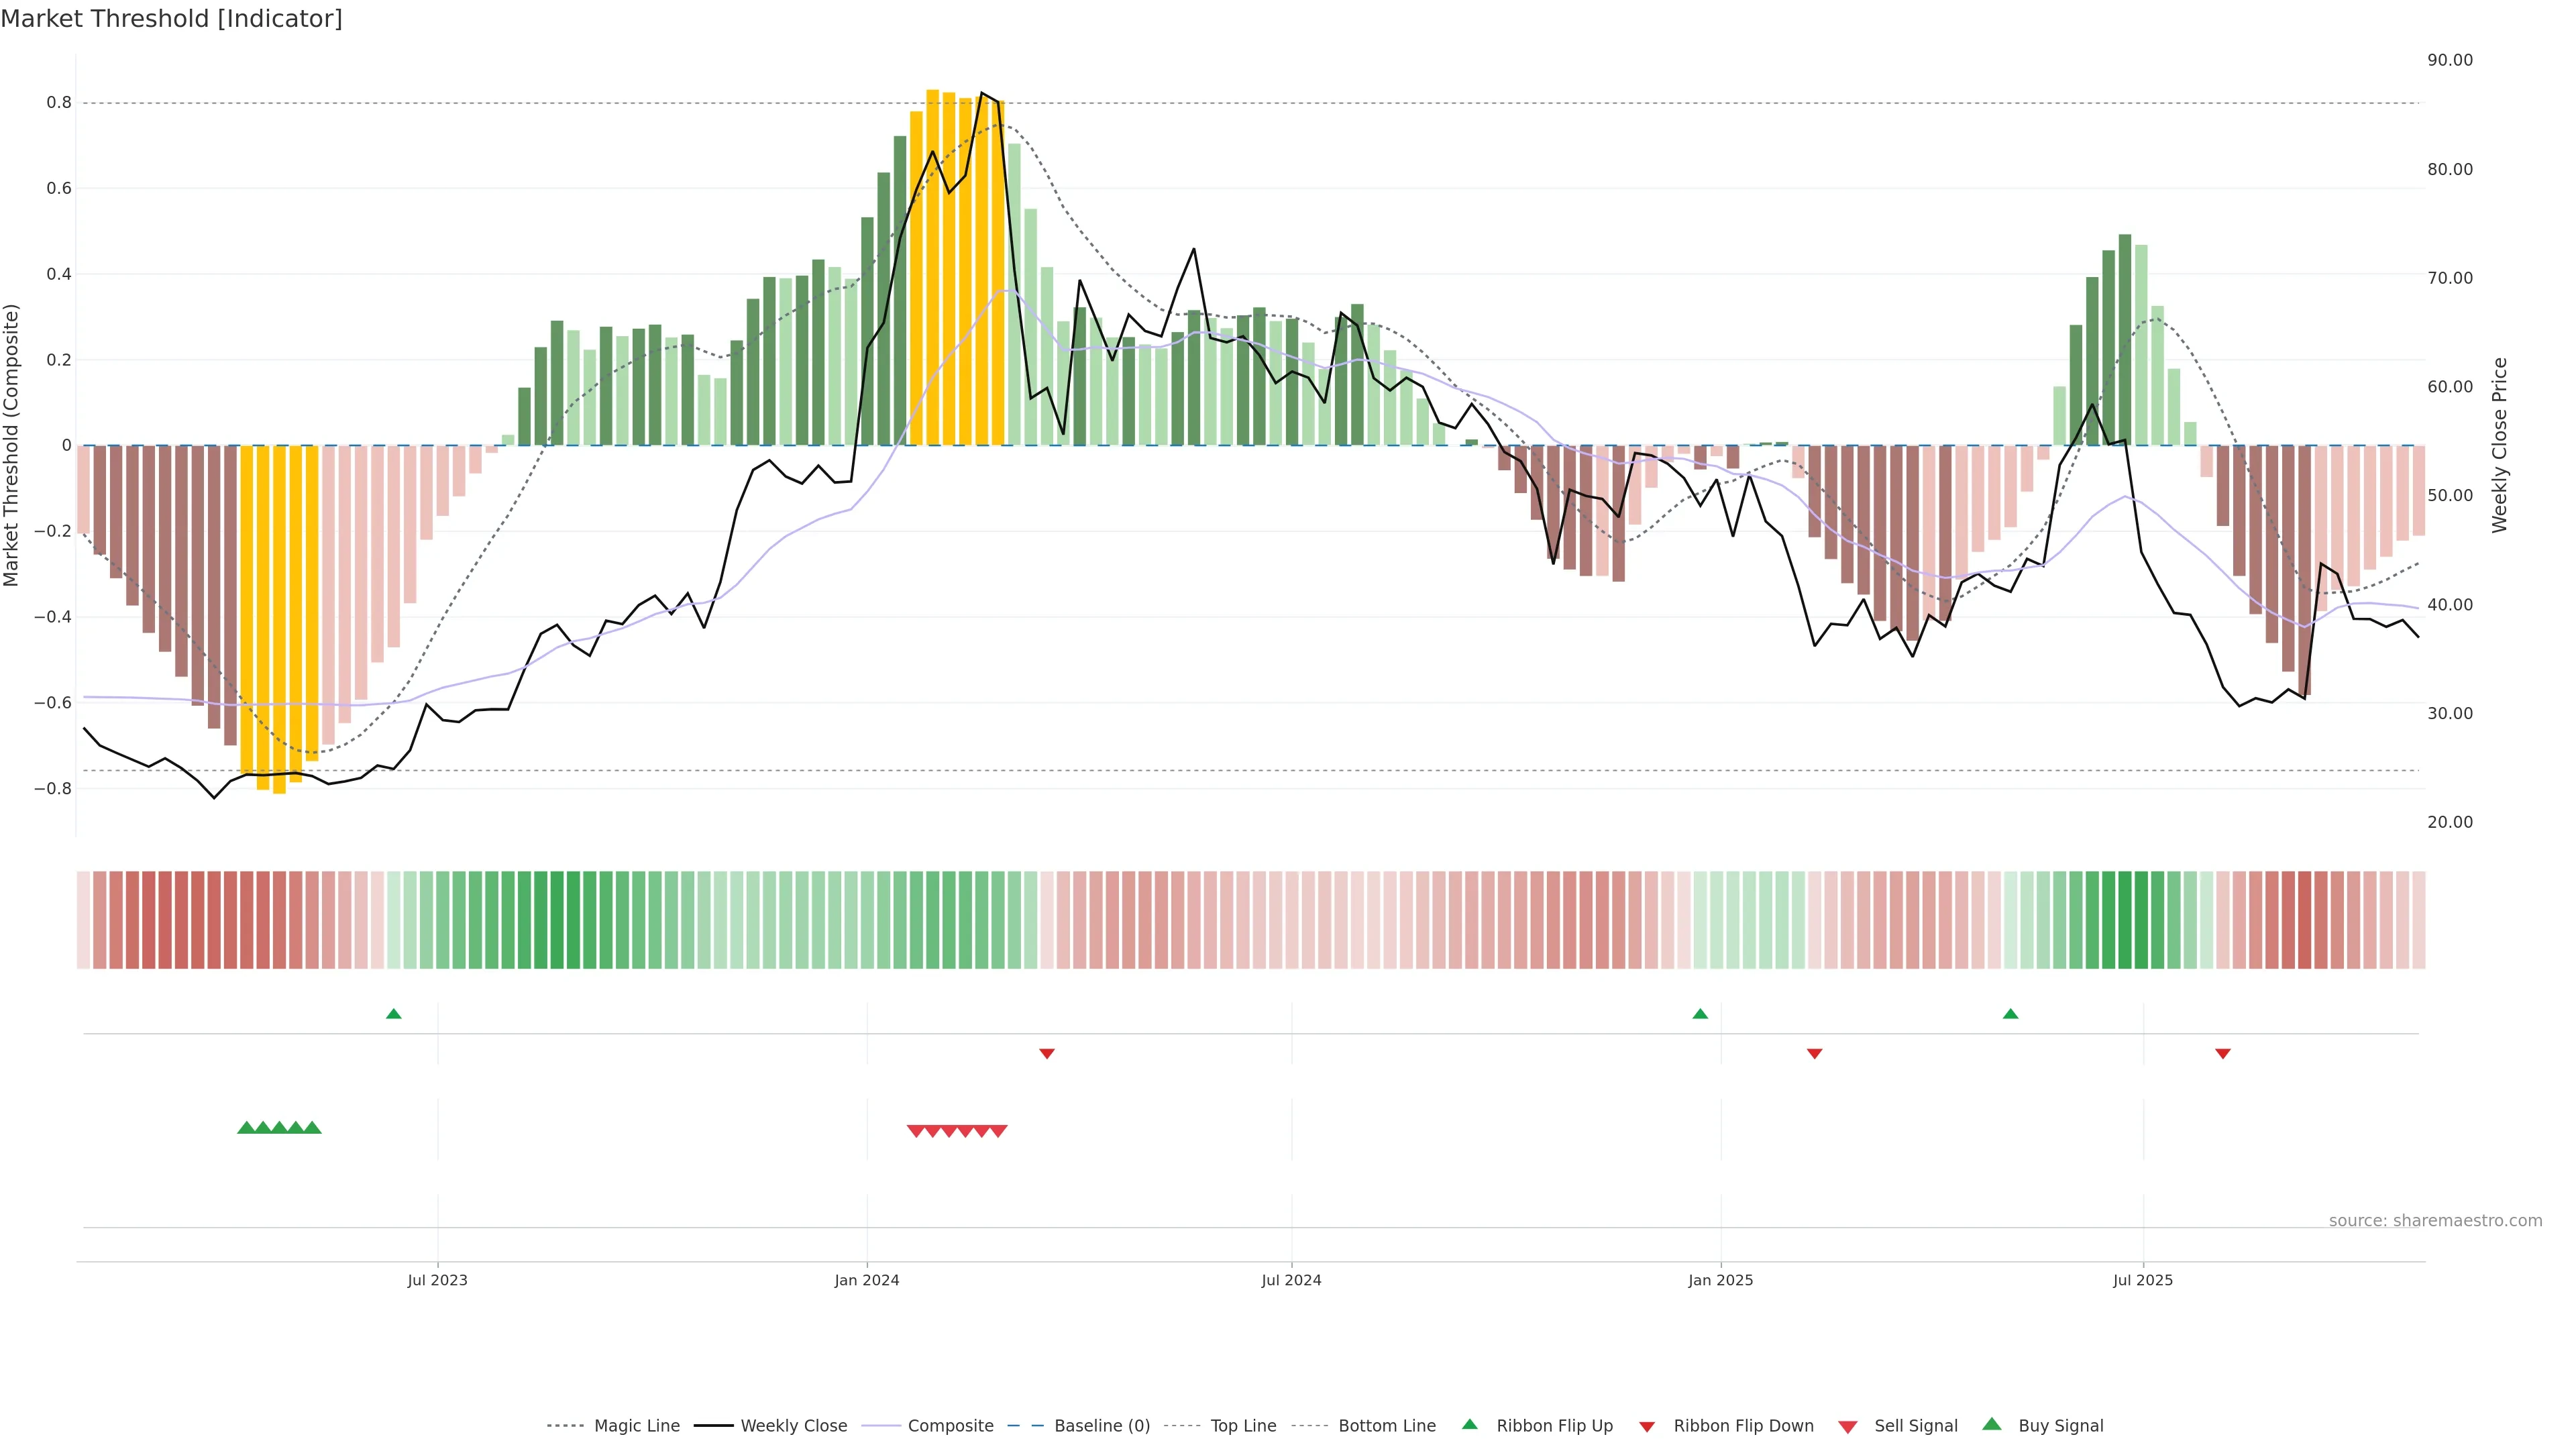
Task: Select the Jan 2024 x-axis label
Action: point(867,1281)
